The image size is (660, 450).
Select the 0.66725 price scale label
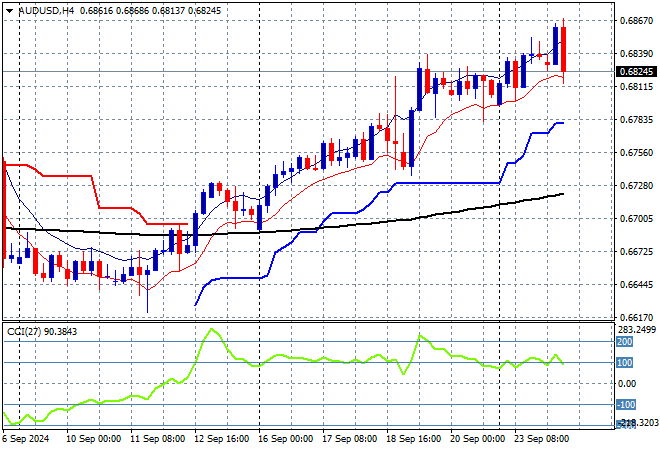coord(637,252)
